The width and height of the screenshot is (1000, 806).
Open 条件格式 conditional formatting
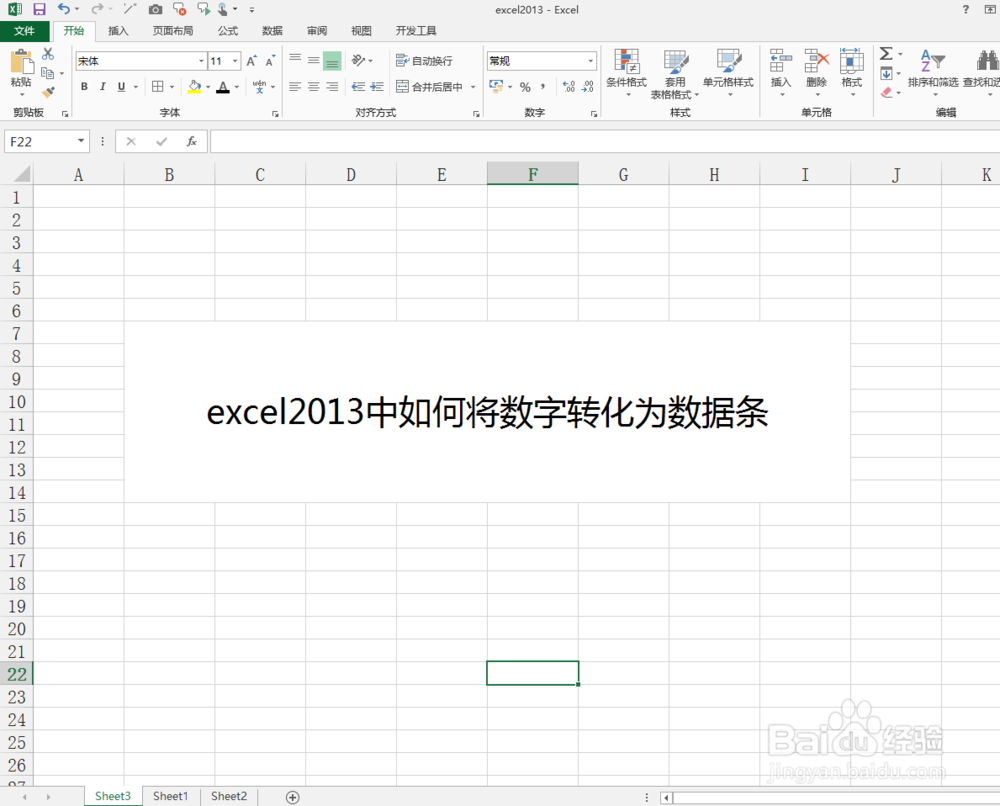coord(626,73)
